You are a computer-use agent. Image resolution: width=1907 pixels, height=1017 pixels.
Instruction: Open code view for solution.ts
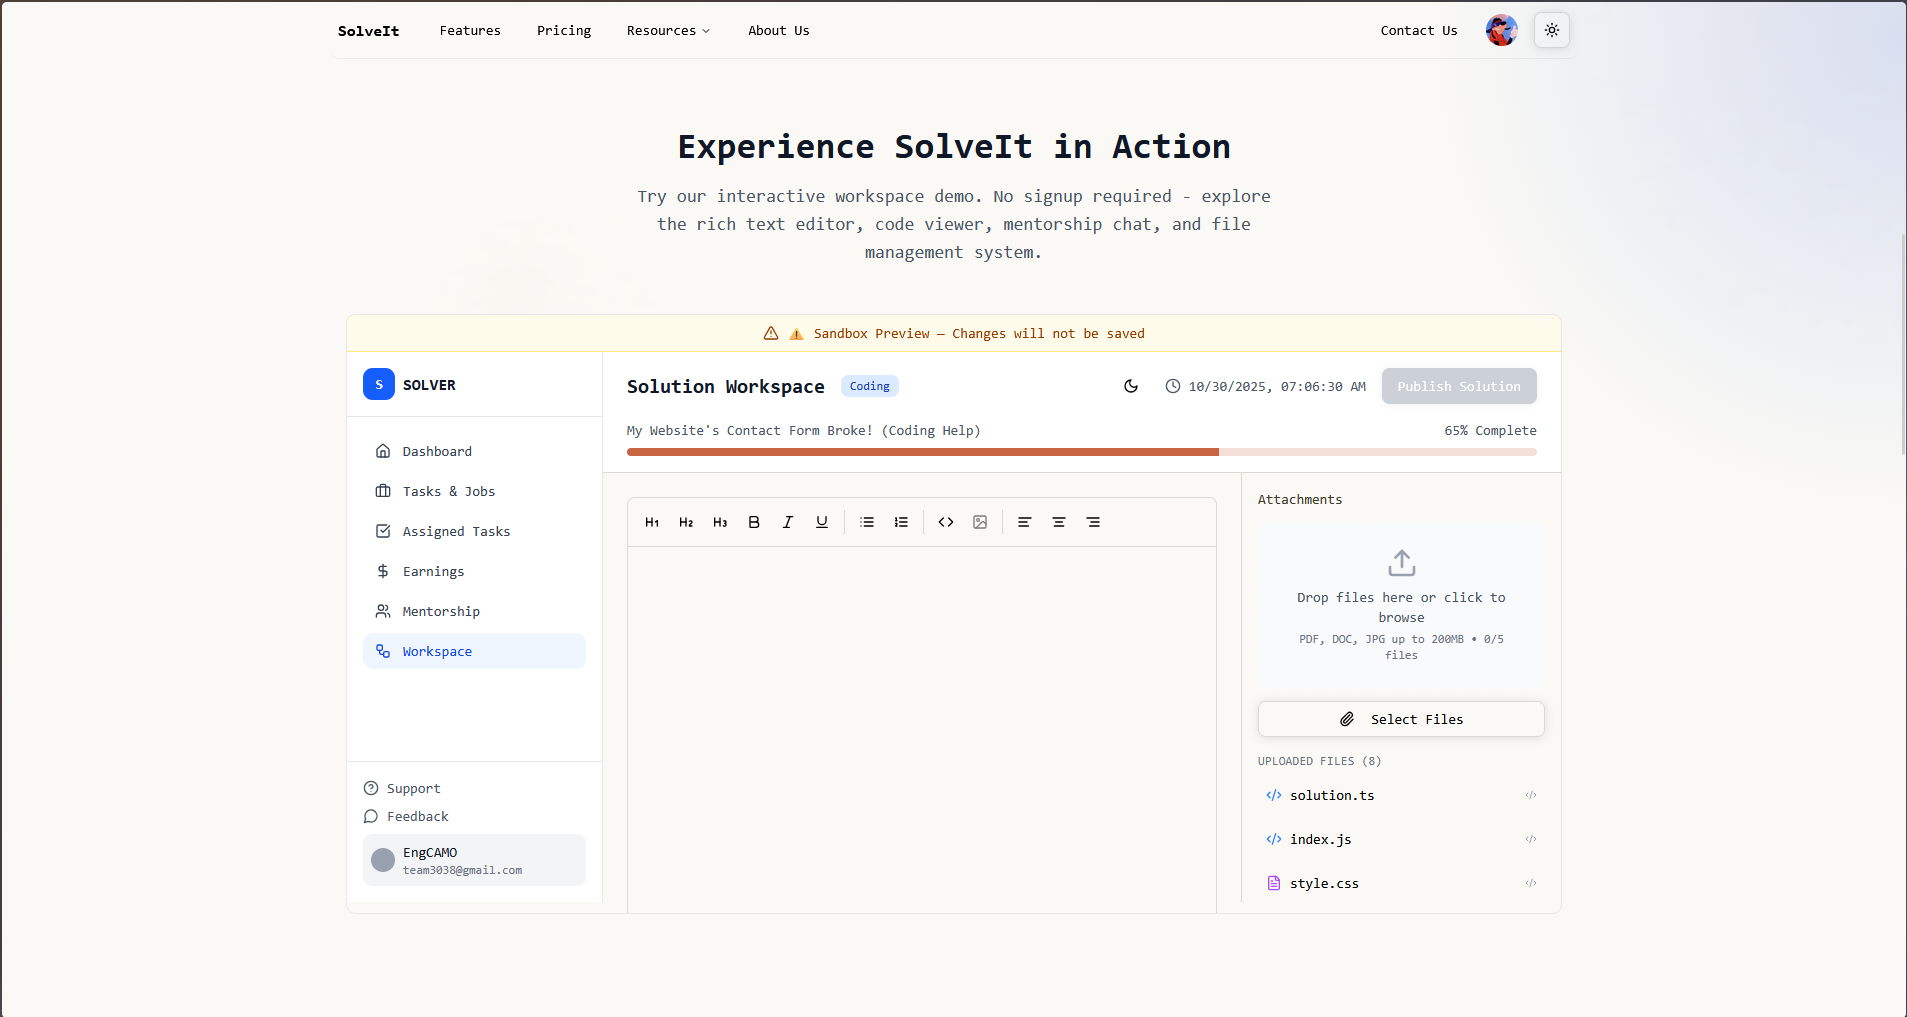tap(1531, 796)
